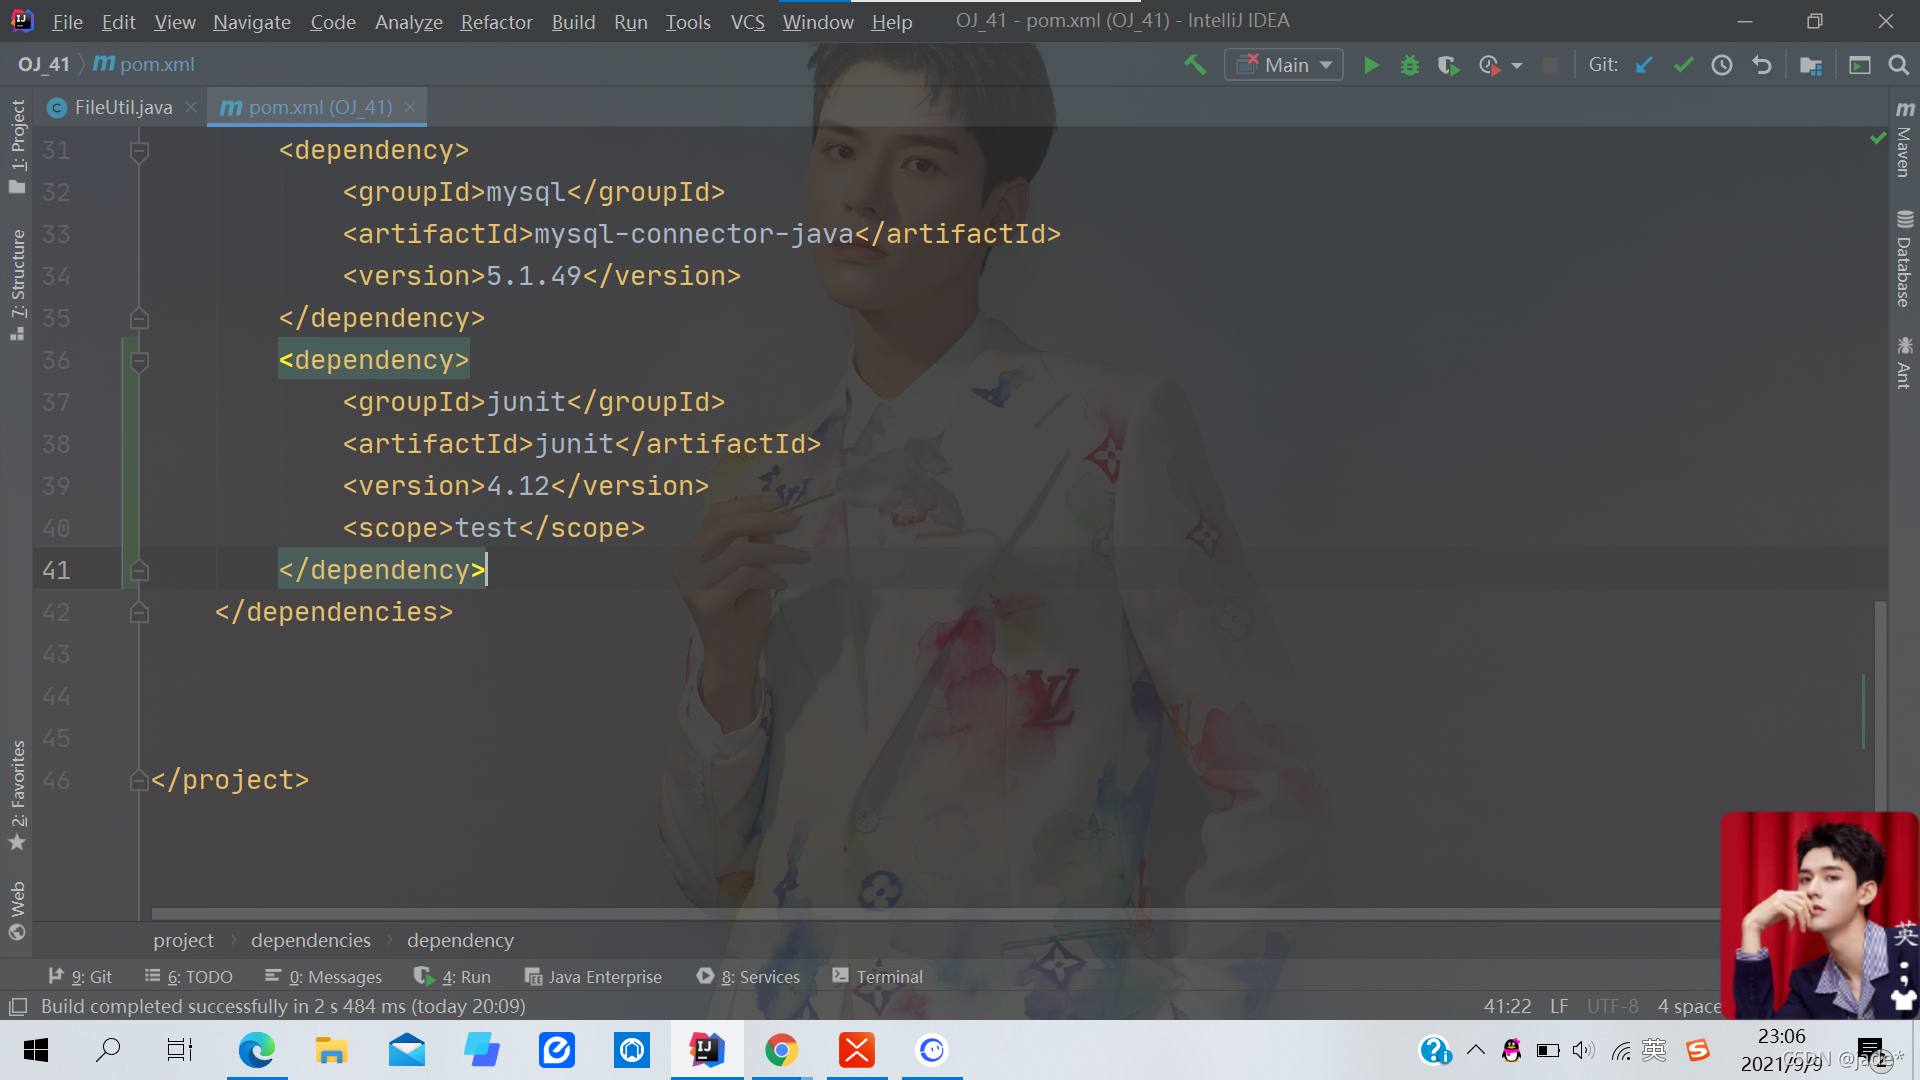1920x1080 pixels.
Task: Show Git history clock icon
Action: point(1722,65)
